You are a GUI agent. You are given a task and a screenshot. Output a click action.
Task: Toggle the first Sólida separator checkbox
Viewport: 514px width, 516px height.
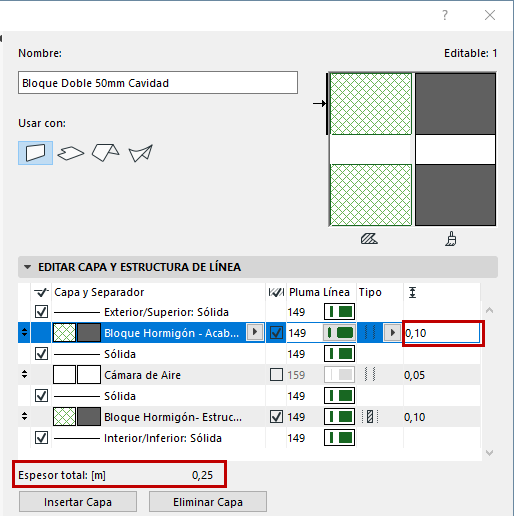click(x=41, y=354)
